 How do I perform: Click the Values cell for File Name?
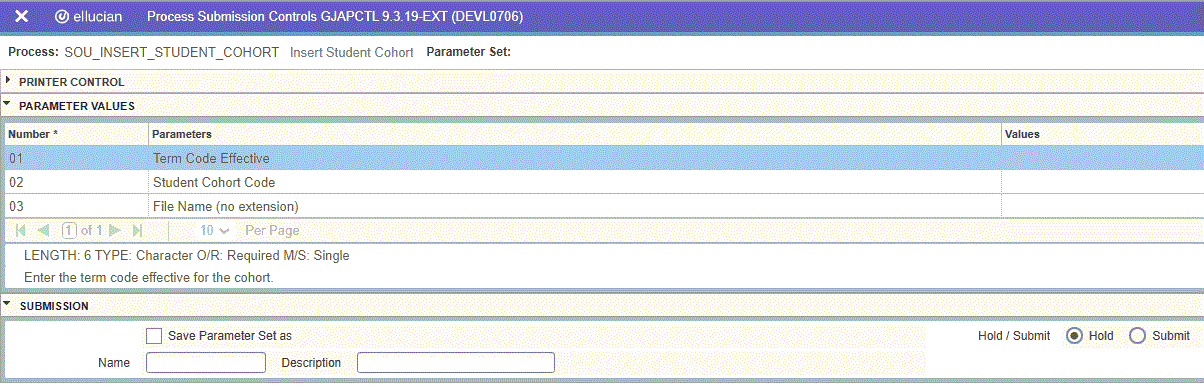(1102, 206)
